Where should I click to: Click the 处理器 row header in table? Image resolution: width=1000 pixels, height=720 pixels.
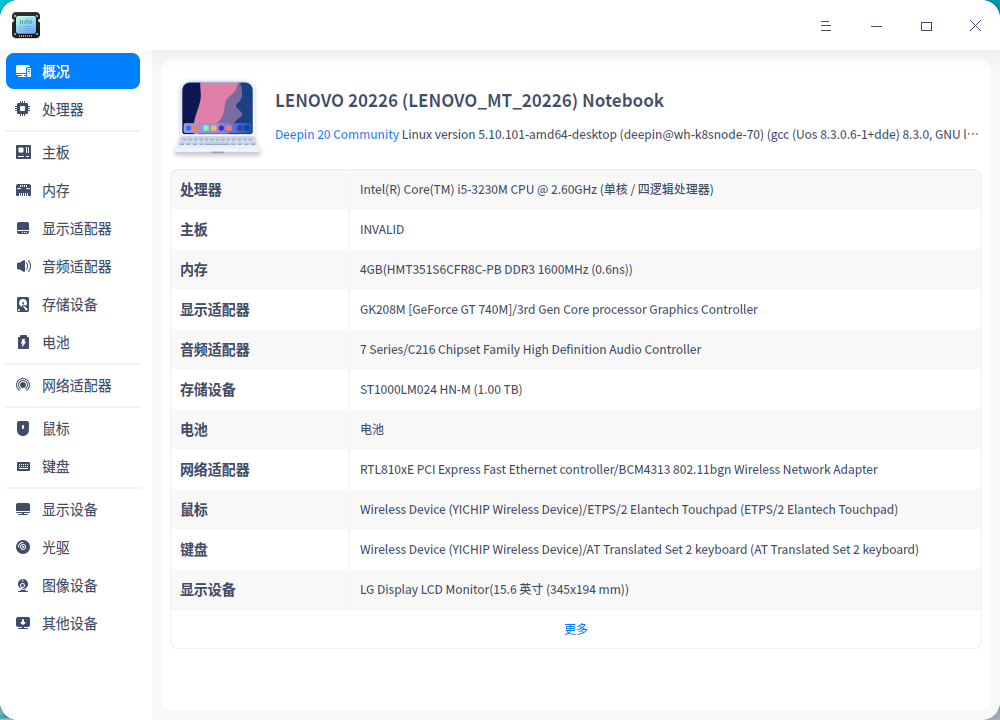(201, 190)
